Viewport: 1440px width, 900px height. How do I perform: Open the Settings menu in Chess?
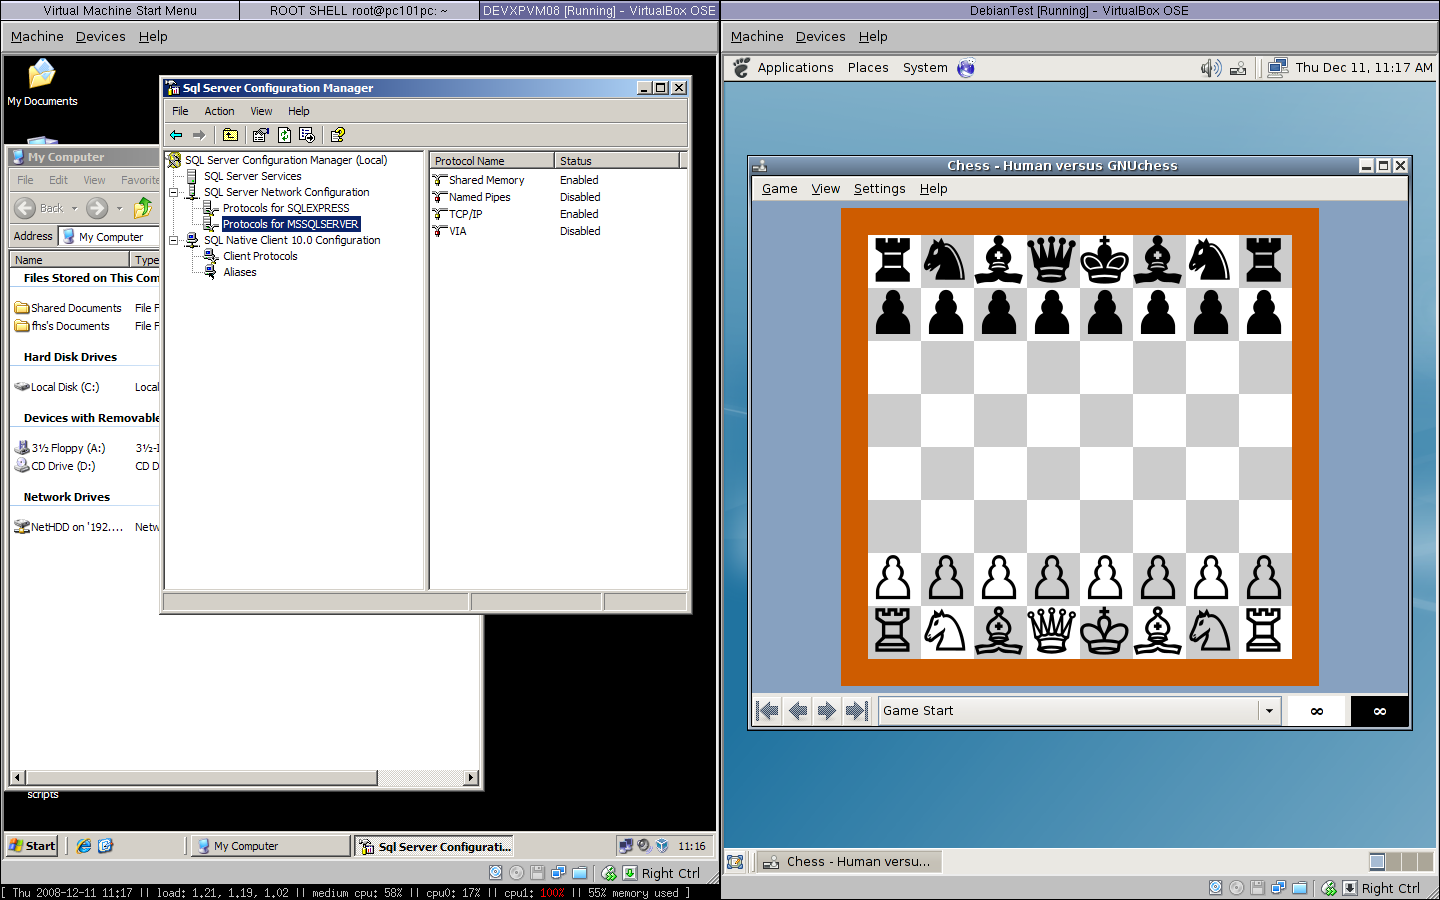[x=880, y=189]
